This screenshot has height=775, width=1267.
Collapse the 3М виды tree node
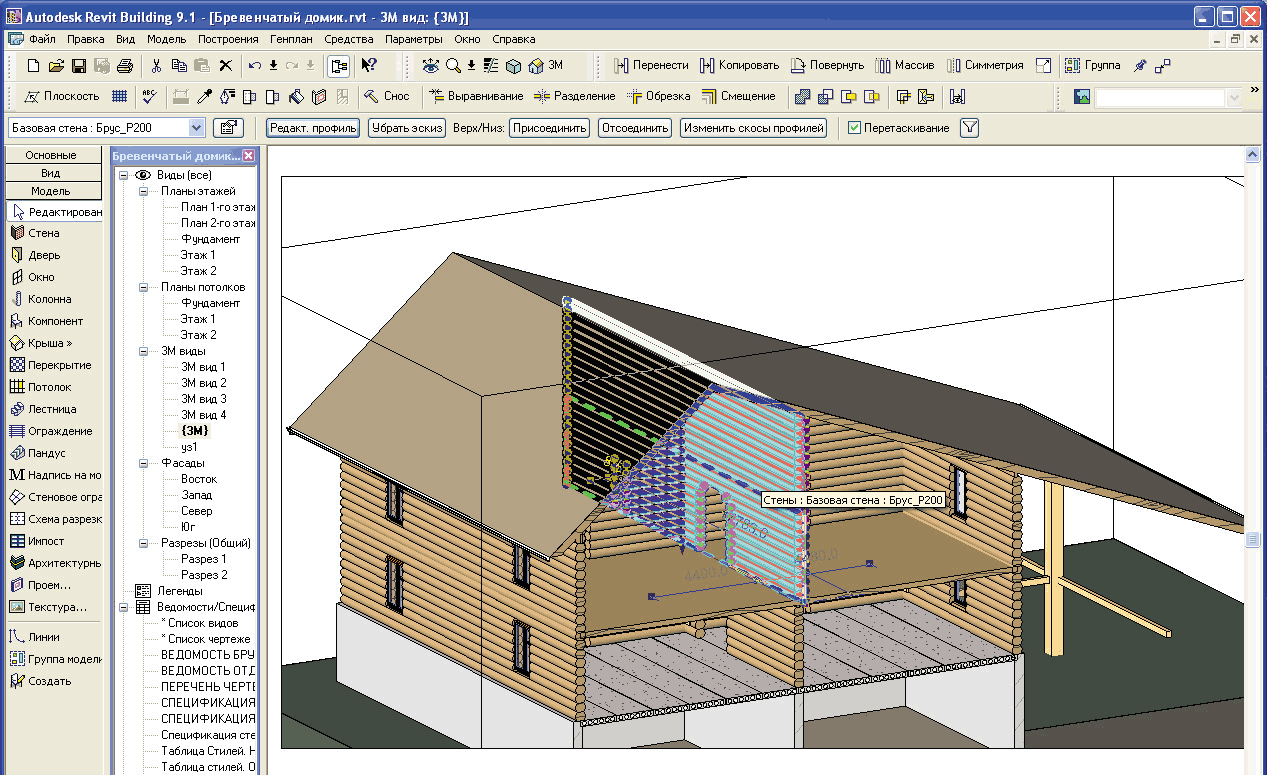pos(143,351)
